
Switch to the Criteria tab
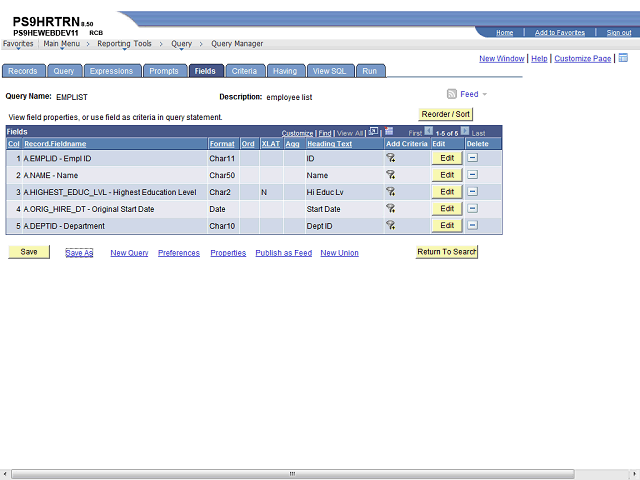243,71
